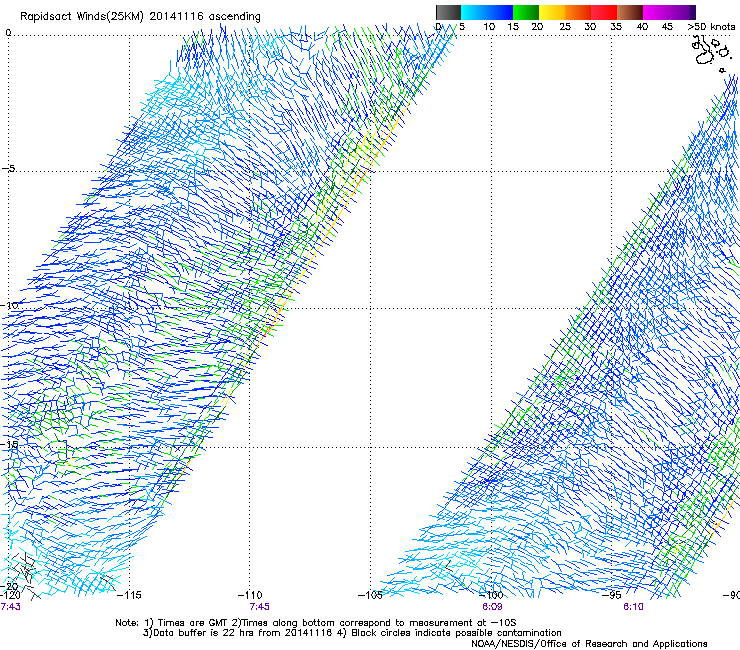This screenshot has width=740, height=650.
Task: Select the red 30-35 knots color swatch
Action: point(604,12)
